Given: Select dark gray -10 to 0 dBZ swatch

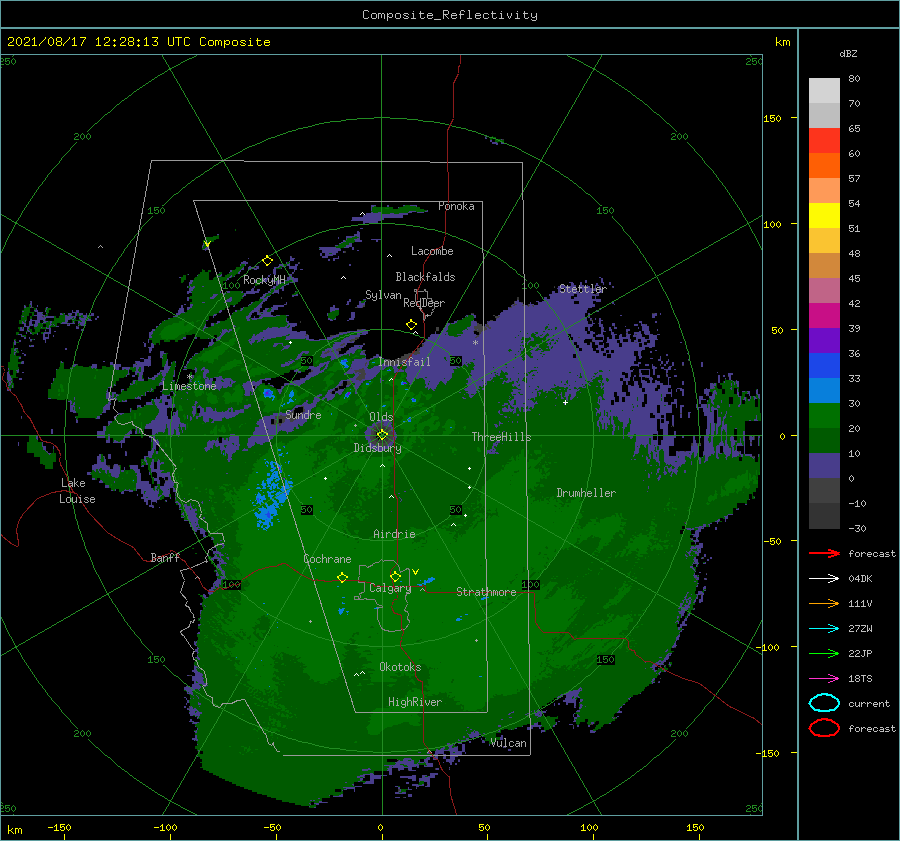Looking at the screenshot, I should (x=824, y=490).
